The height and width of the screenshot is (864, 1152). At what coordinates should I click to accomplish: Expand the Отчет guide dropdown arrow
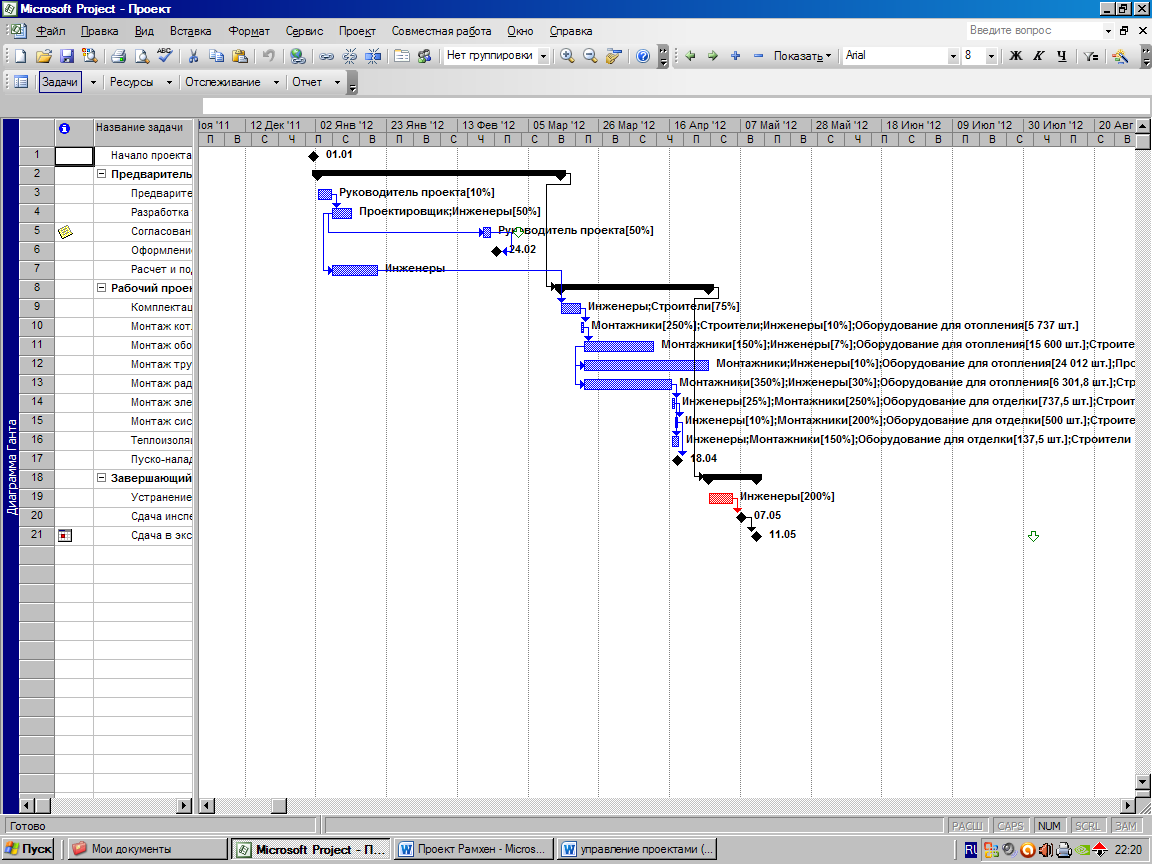pyautogui.click(x=337, y=82)
